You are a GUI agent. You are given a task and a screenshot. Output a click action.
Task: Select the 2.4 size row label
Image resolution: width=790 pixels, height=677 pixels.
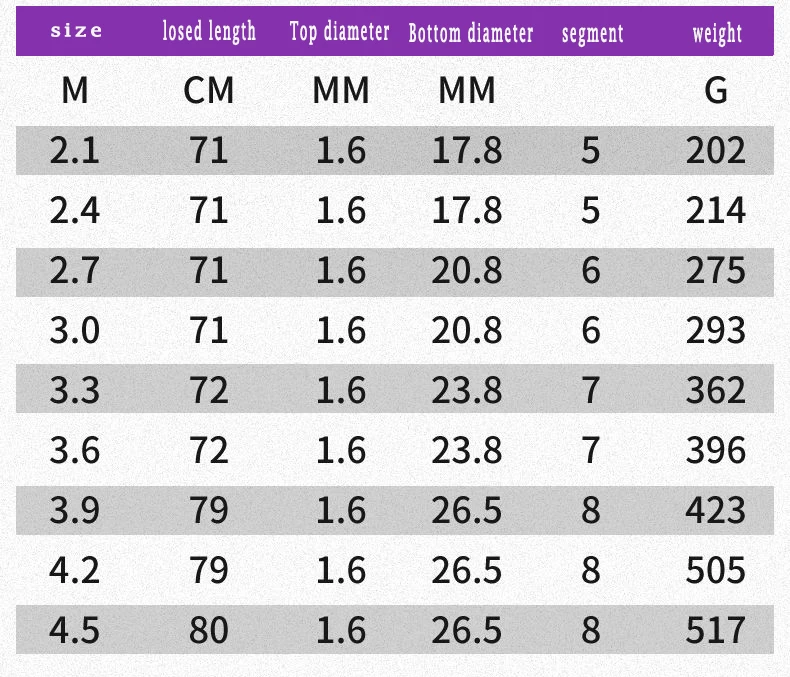[x=75, y=210]
